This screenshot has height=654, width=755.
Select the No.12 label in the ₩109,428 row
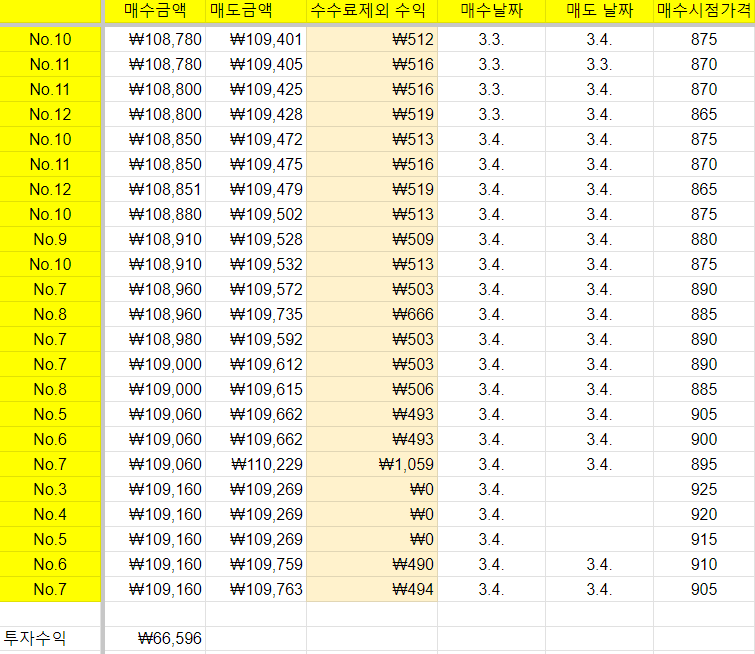click(x=50, y=115)
